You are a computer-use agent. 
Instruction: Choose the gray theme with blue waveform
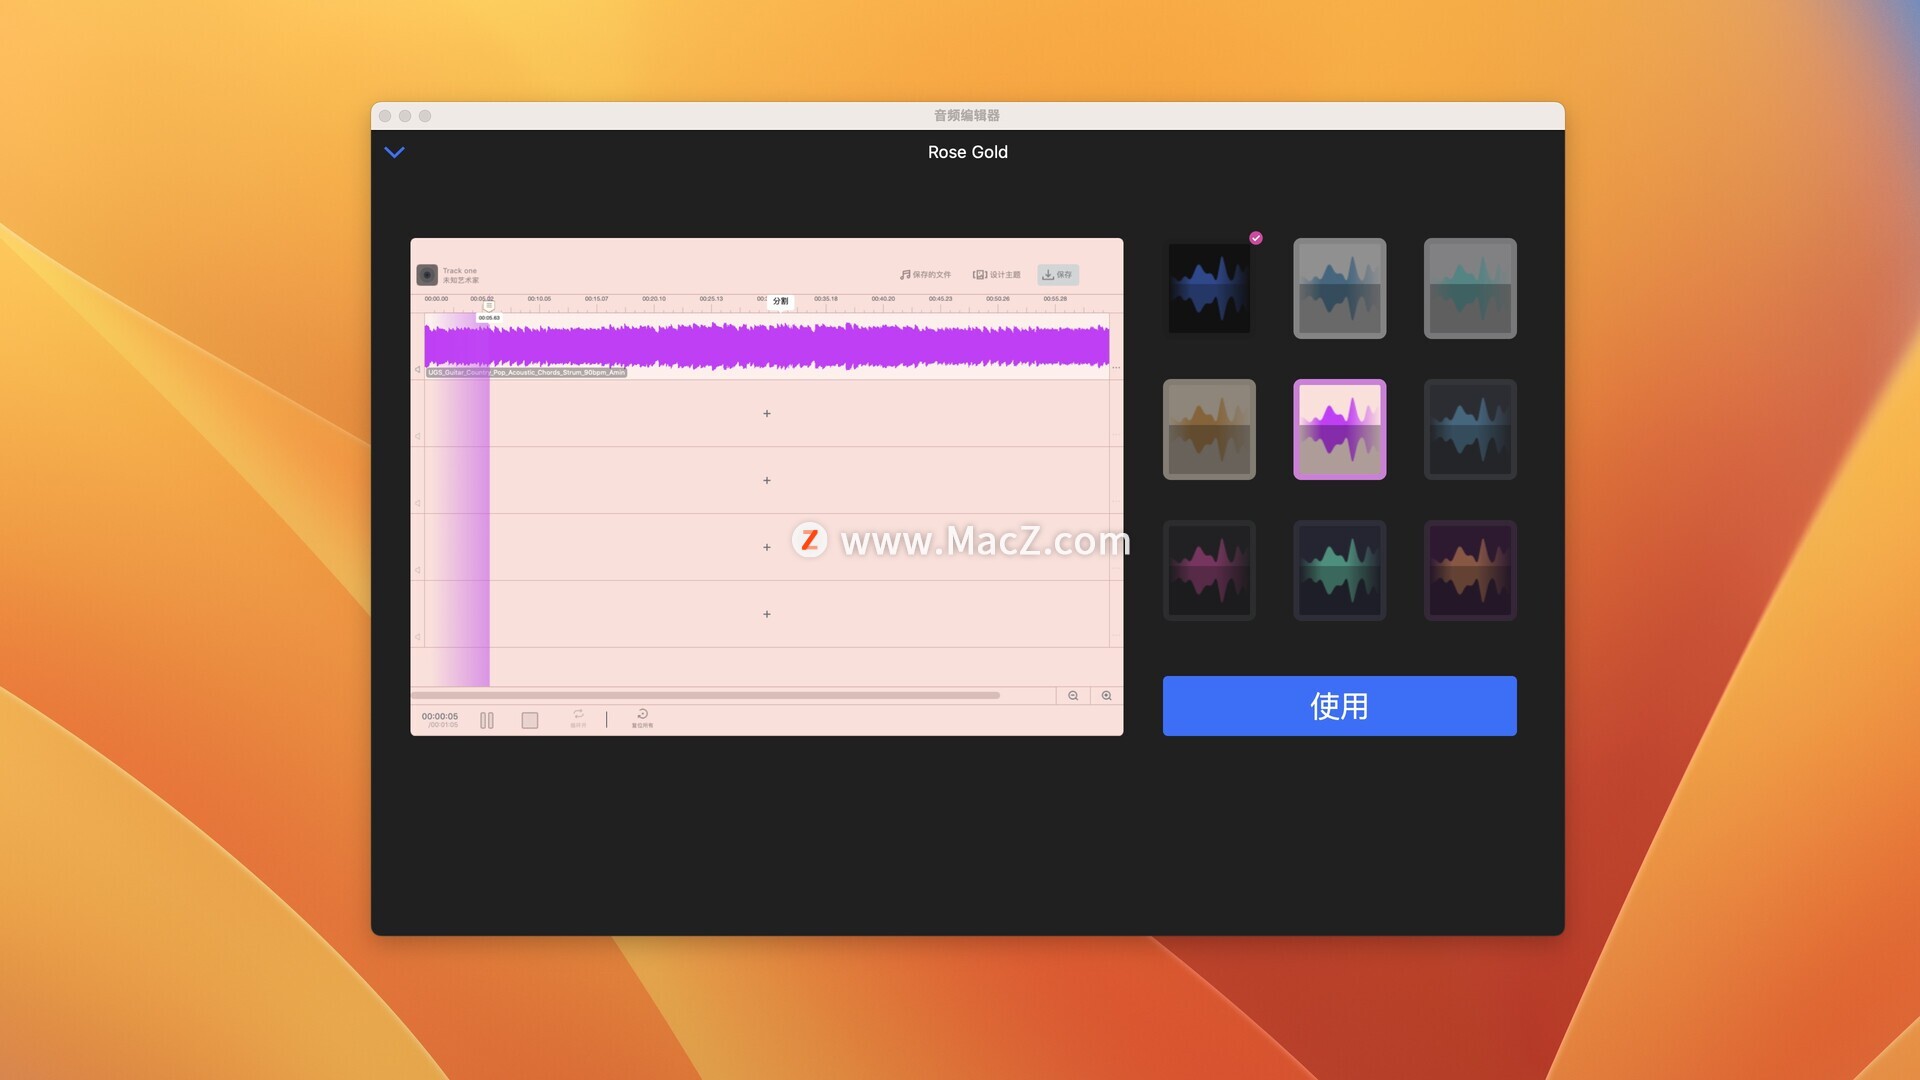1339,288
